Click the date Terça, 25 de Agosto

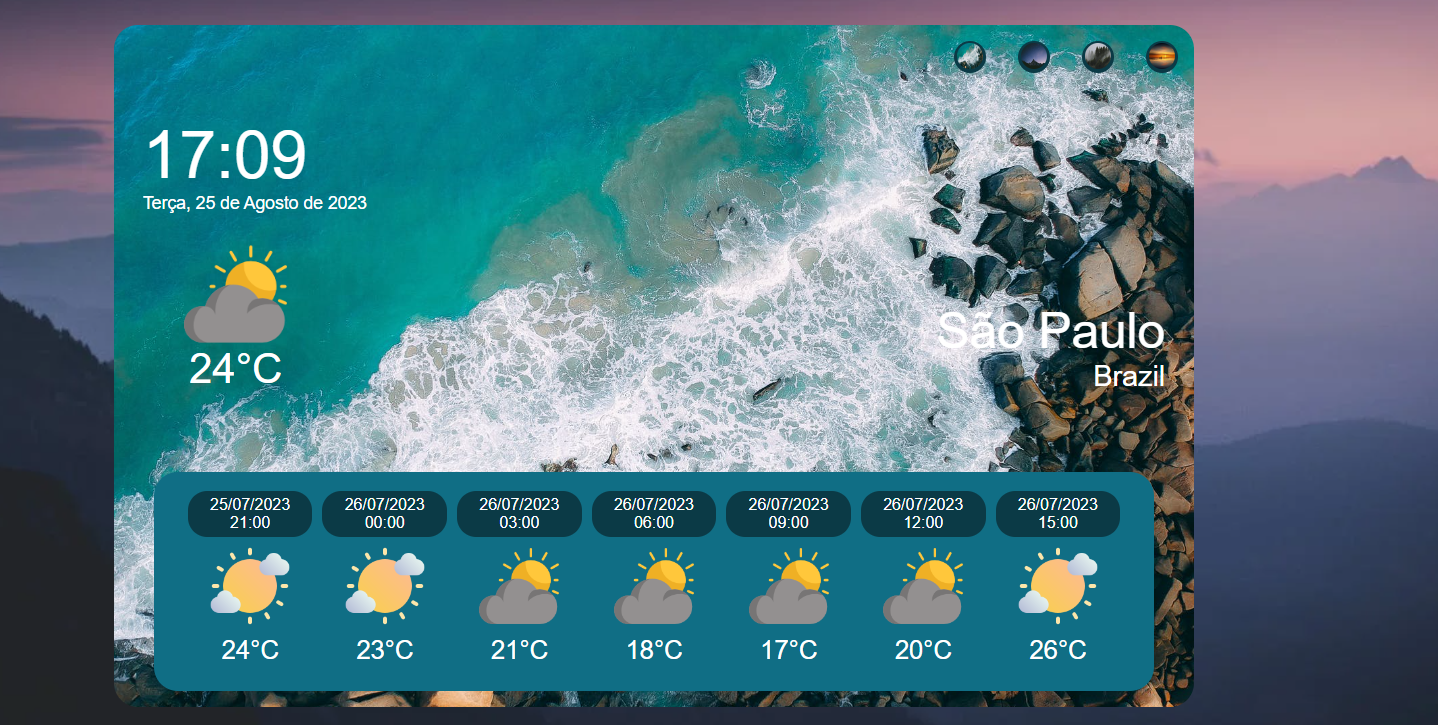click(x=254, y=202)
